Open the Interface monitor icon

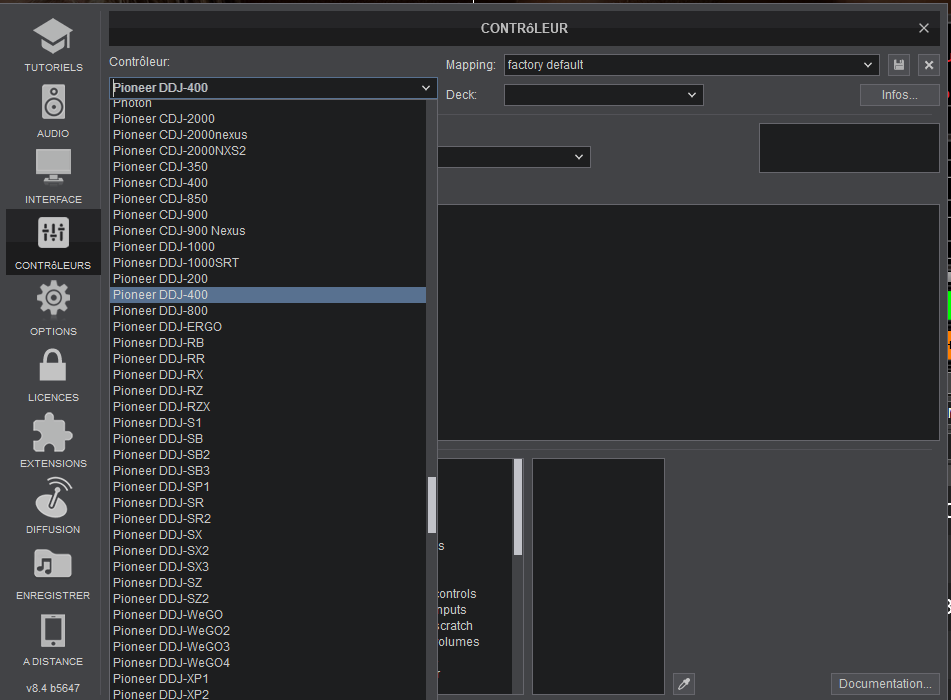click(x=53, y=175)
